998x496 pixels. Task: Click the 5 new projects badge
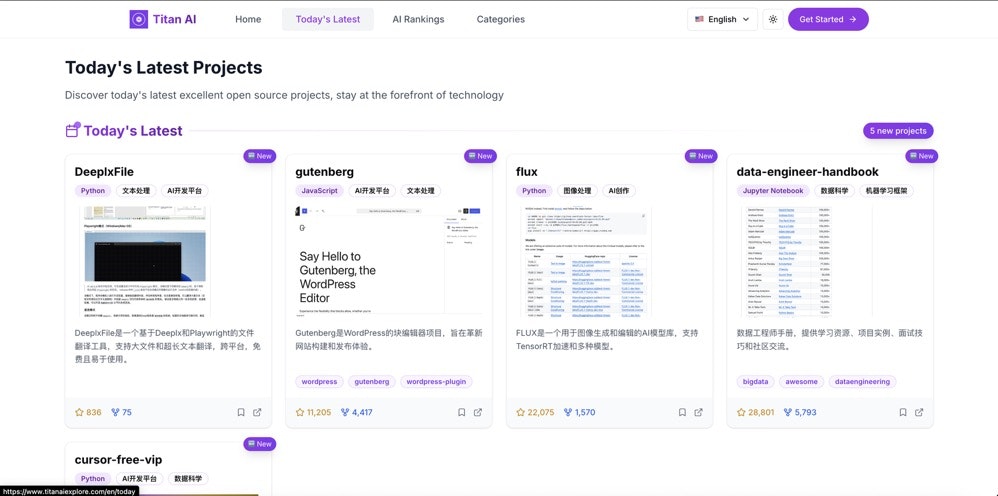coord(898,131)
